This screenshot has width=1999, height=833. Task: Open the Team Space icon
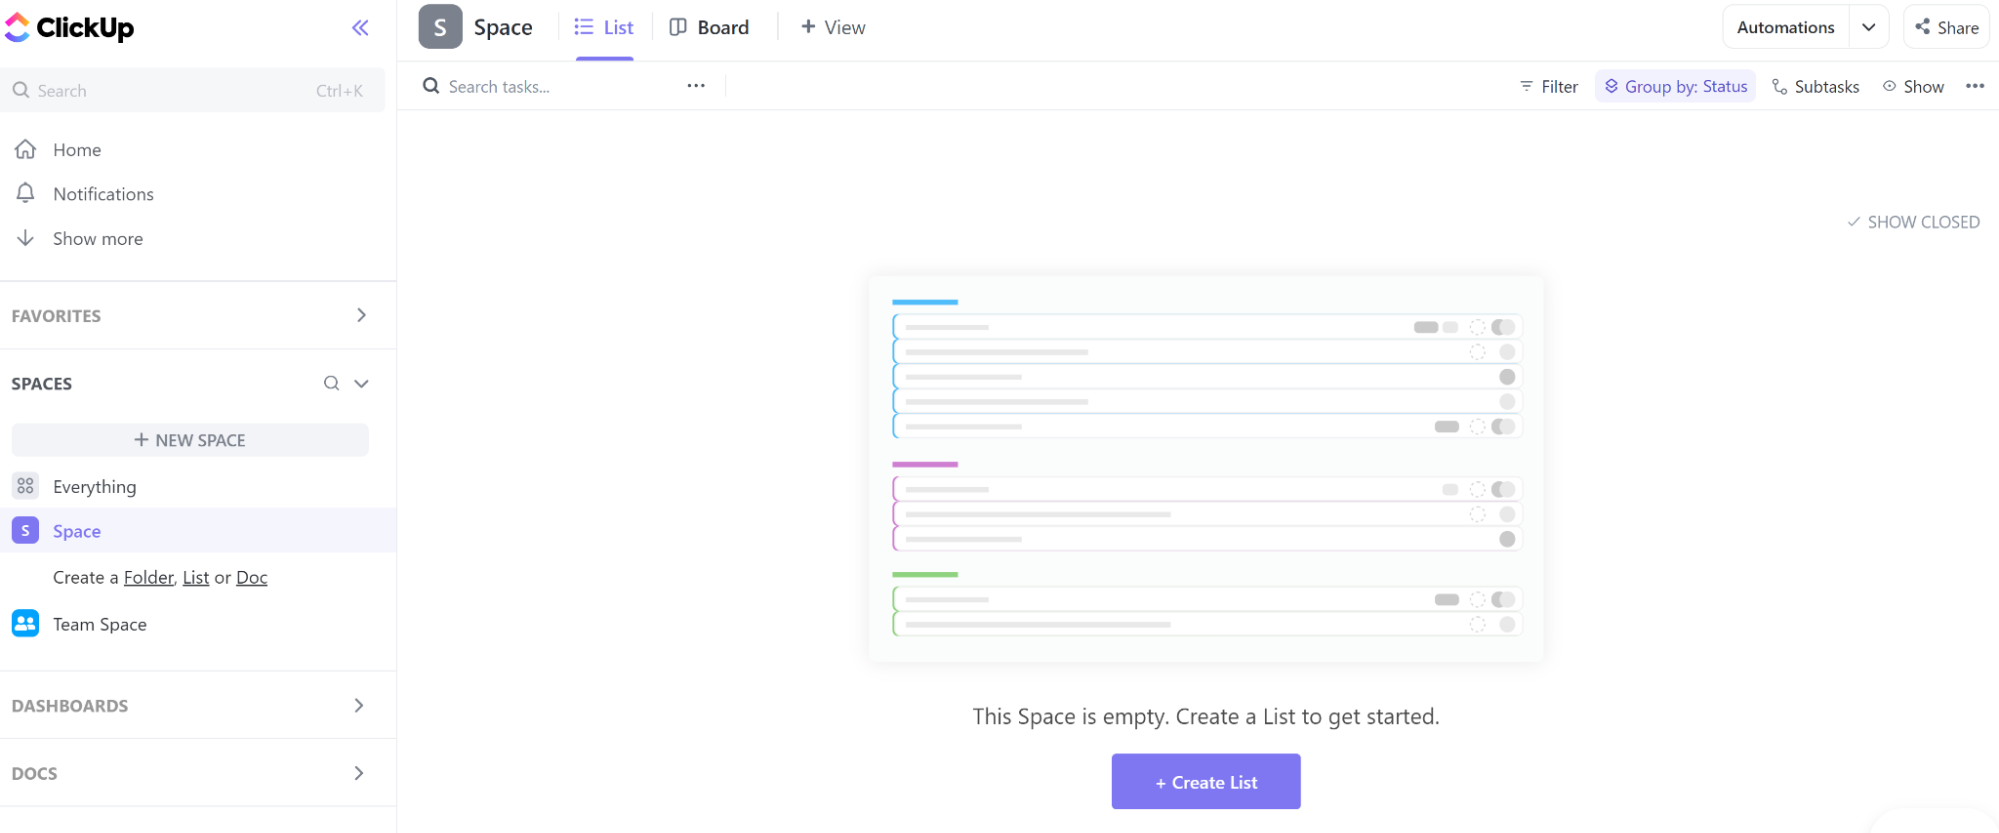[x=25, y=624]
